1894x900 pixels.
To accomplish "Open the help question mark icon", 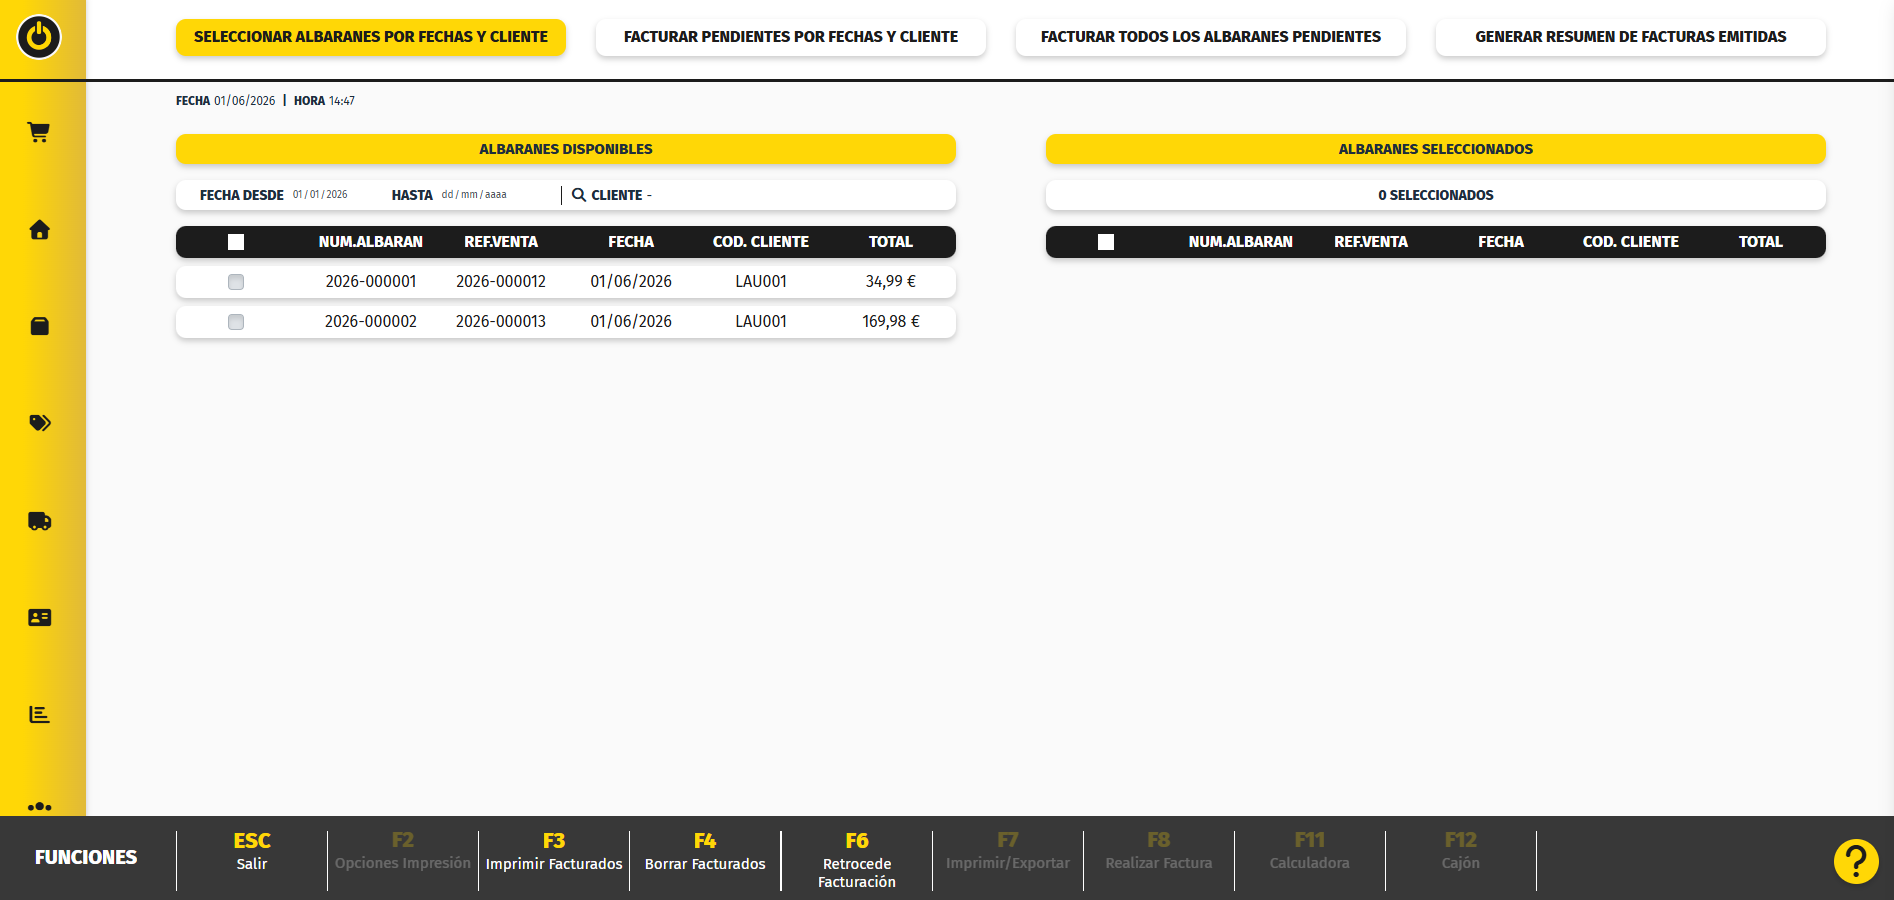I will [1856, 861].
